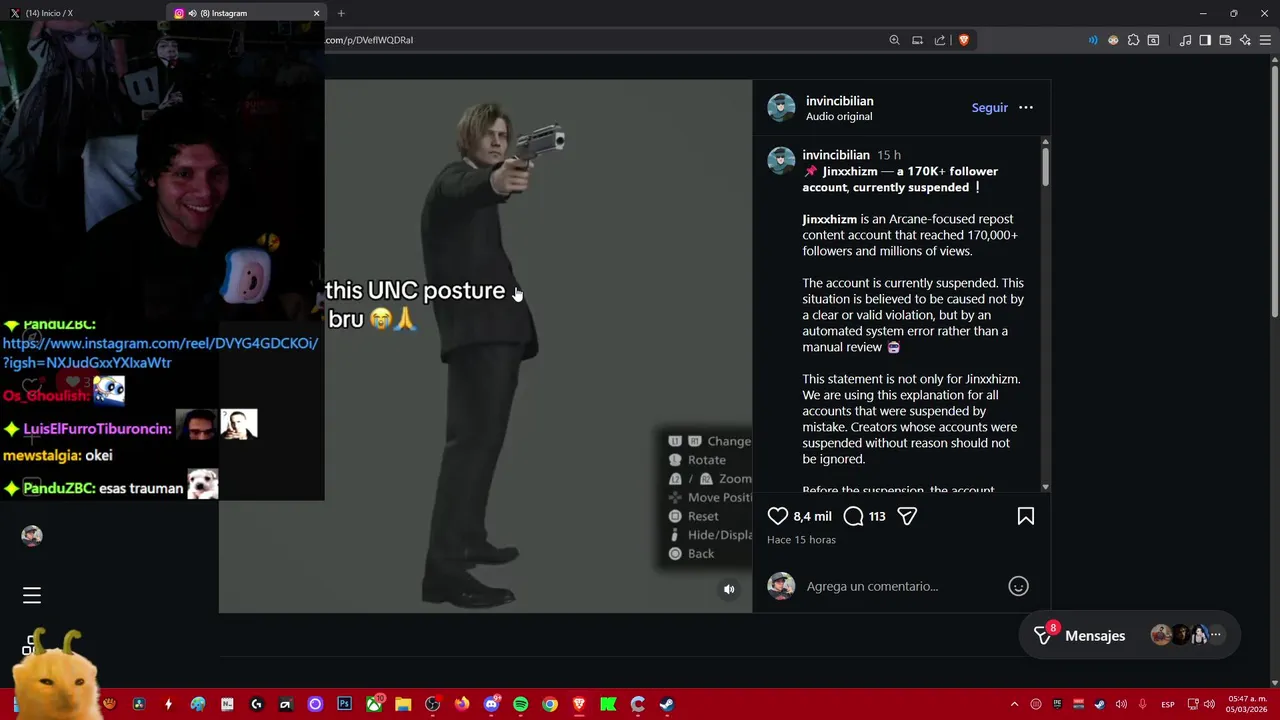1280x720 pixels.
Task: Switch to the Inicio / X browser tab
Action: (82, 13)
